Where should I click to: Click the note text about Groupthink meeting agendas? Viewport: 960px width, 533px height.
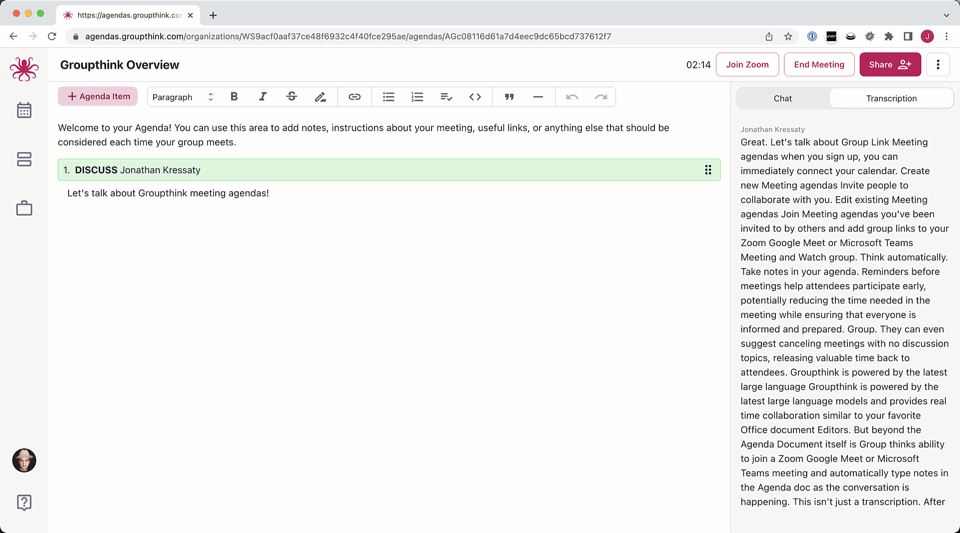(168, 193)
